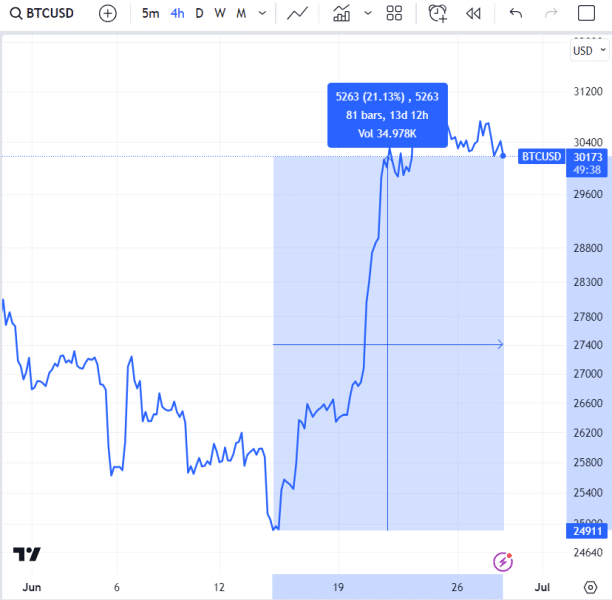Image resolution: width=612 pixels, height=600 pixels.
Task: Switch to the D daily timeframe
Action: click(x=199, y=14)
